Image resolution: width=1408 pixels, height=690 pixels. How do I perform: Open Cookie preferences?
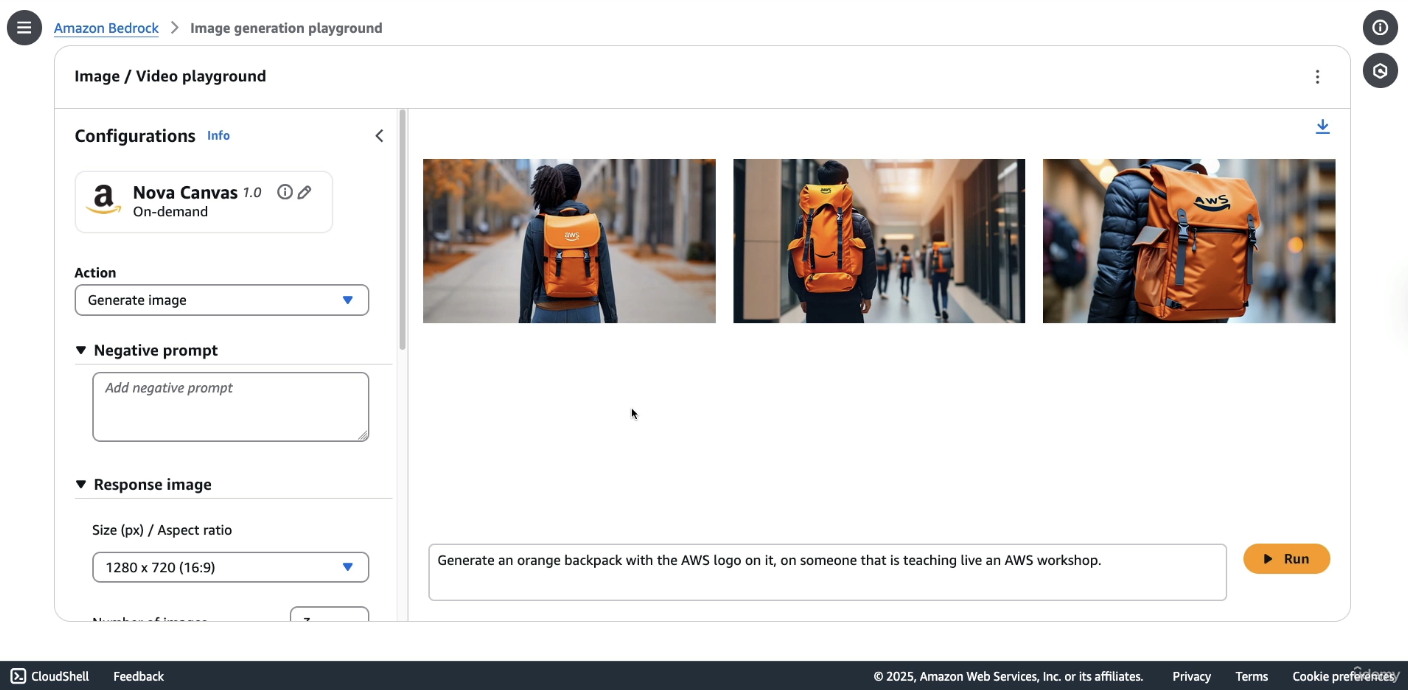coord(1344,676)
